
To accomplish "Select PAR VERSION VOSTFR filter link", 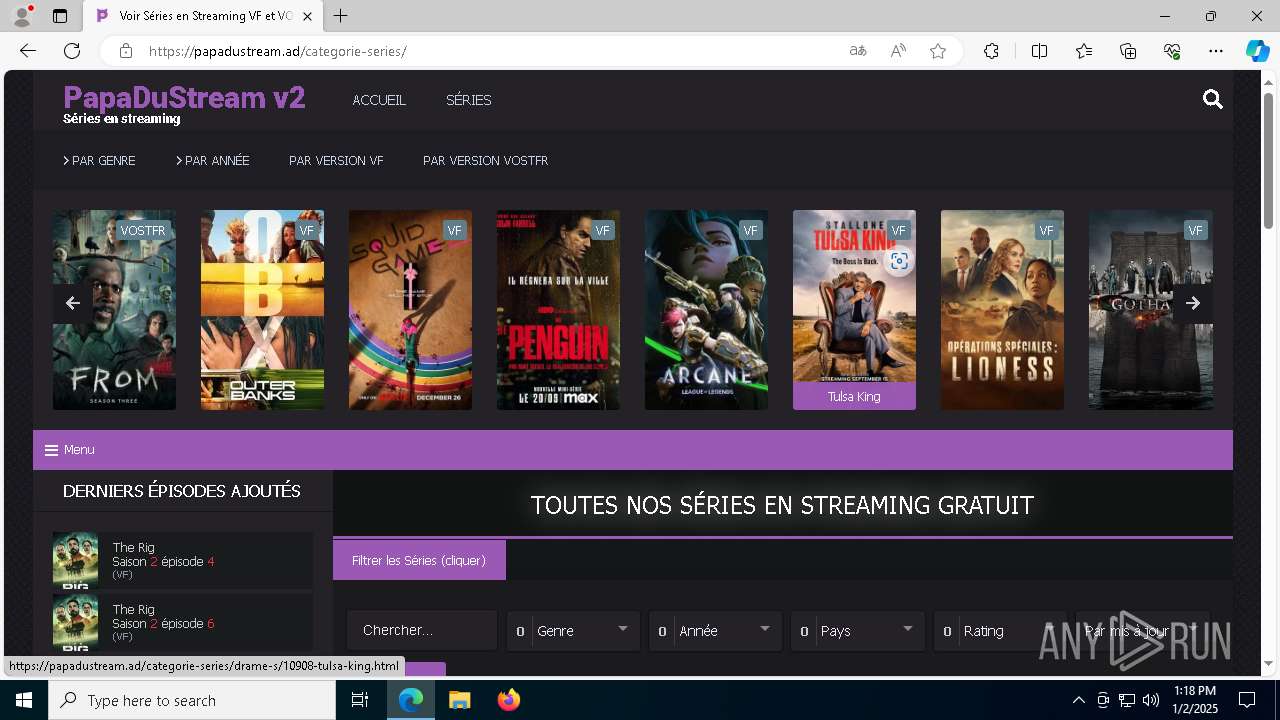I will pyautogui.click(x=485, y=160).
